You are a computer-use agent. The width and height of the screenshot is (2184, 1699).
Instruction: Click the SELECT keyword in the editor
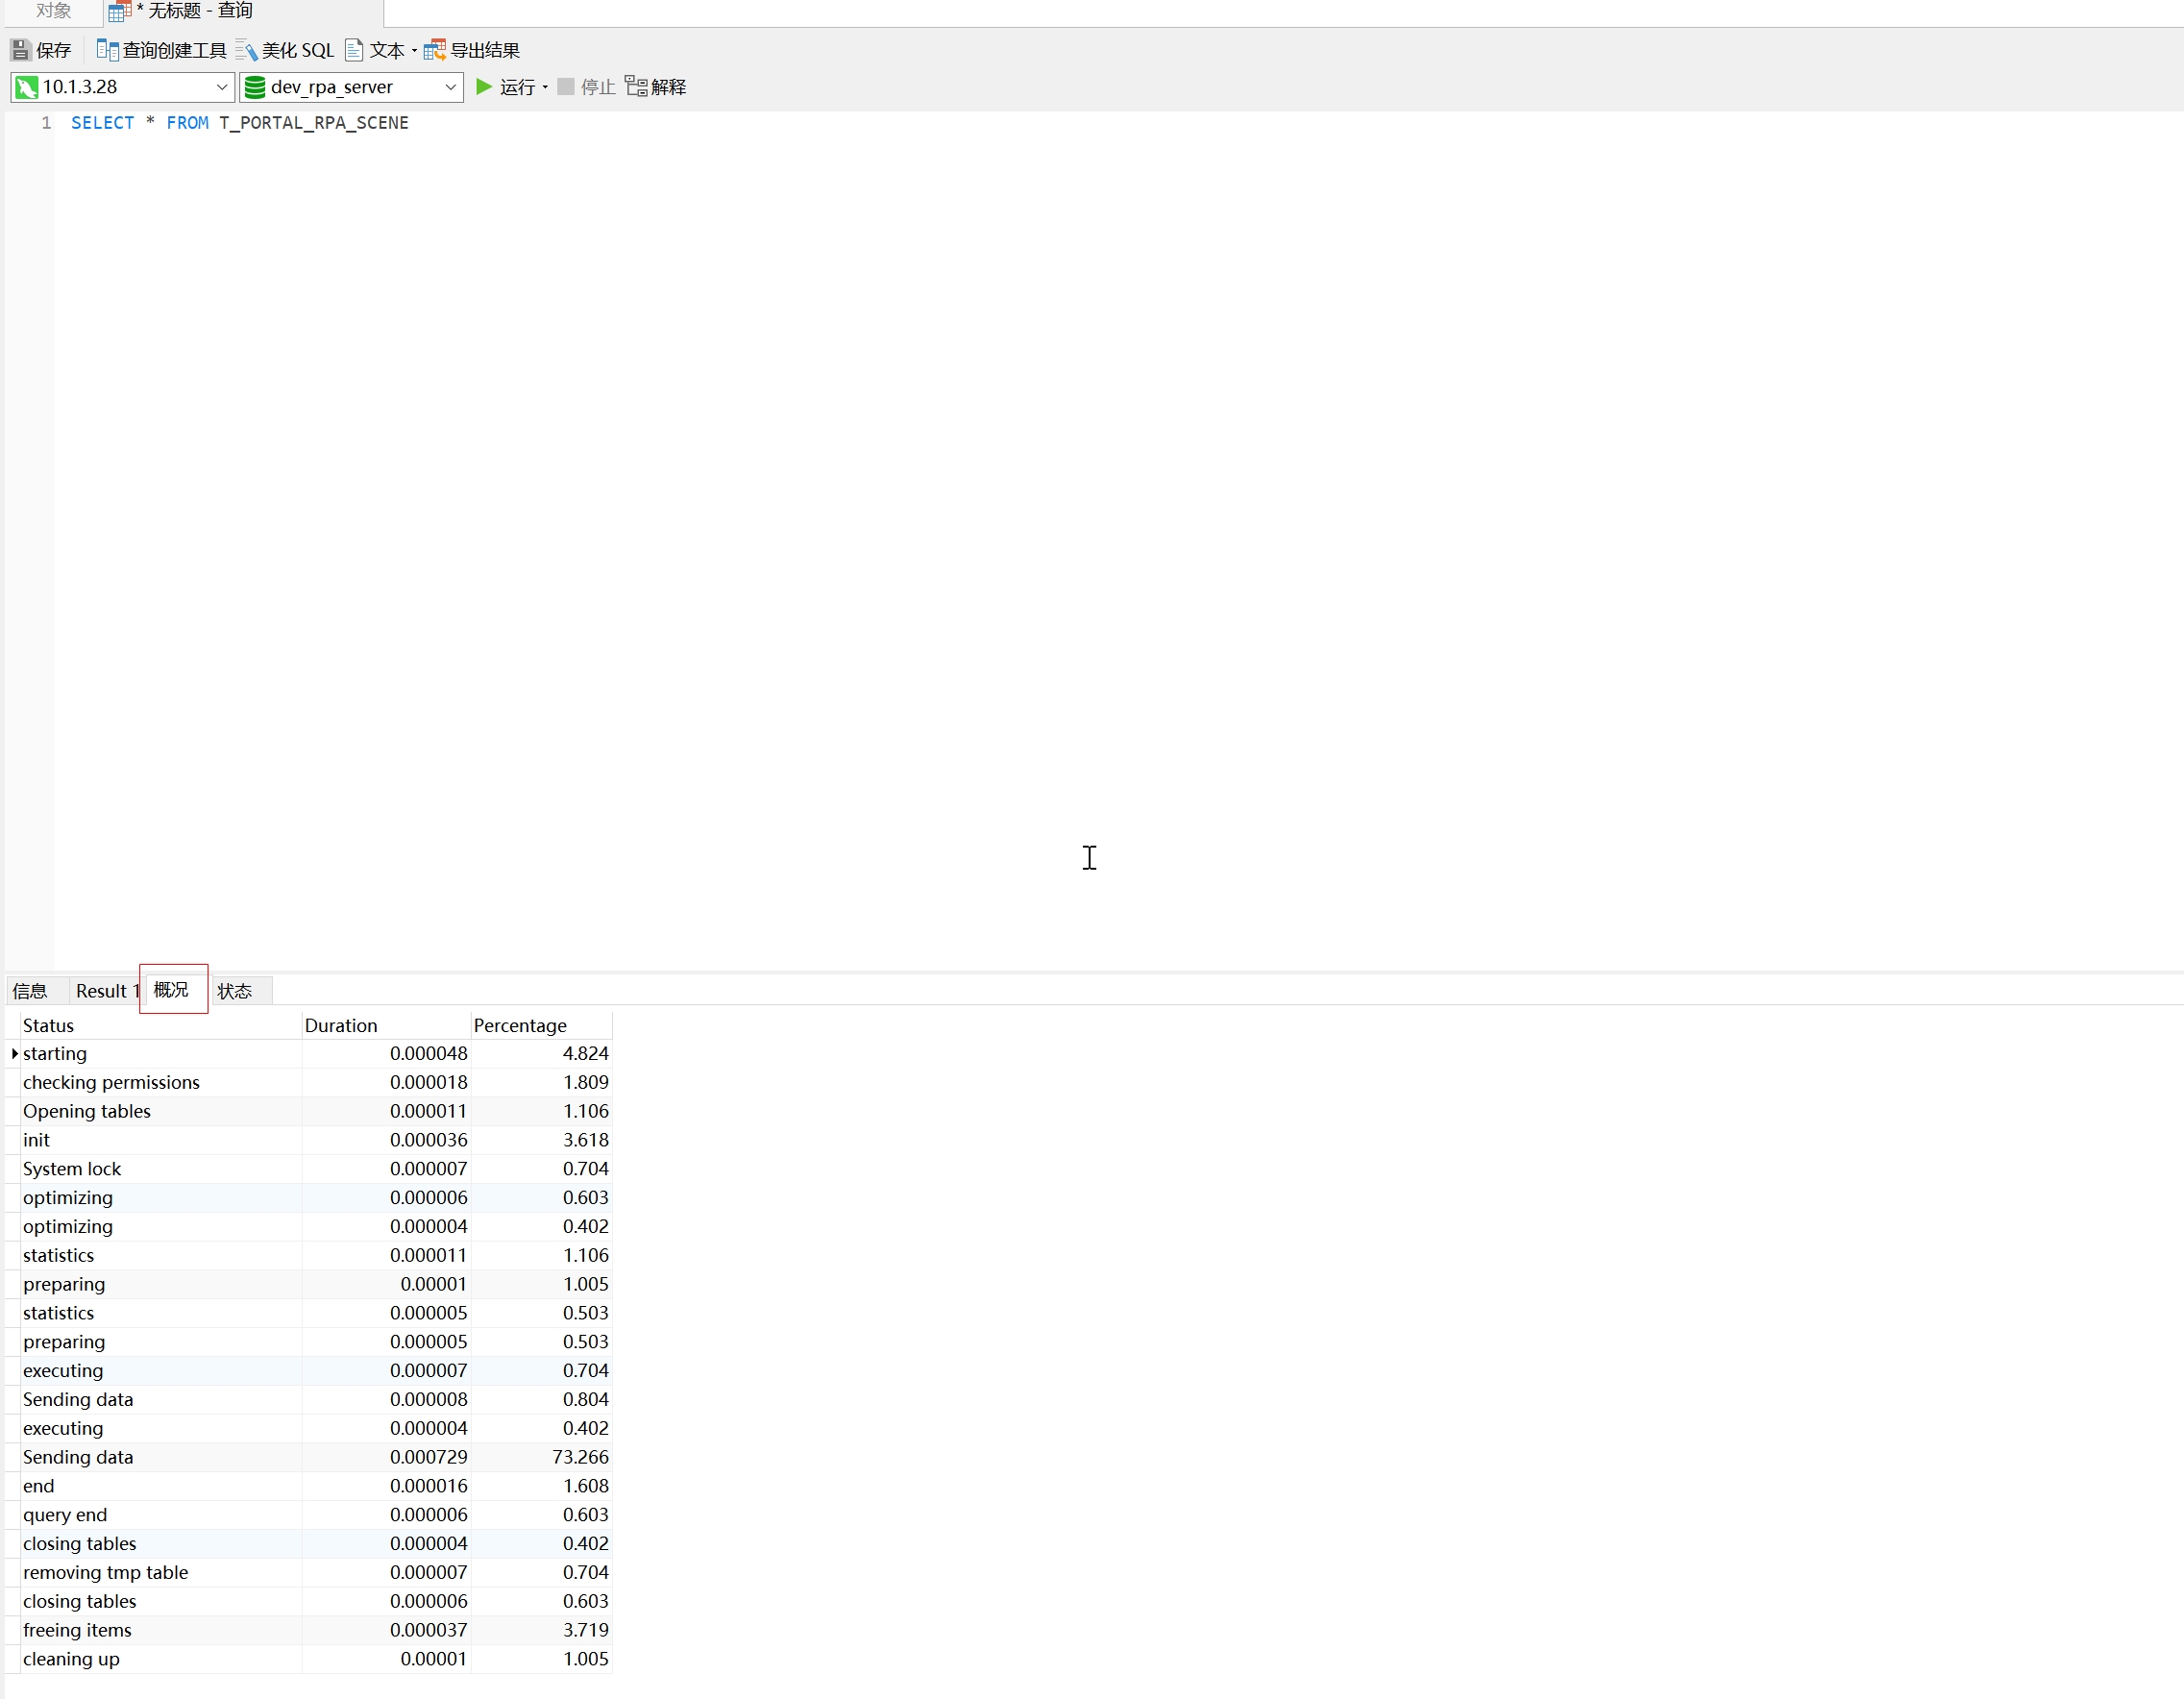[102, 123]
